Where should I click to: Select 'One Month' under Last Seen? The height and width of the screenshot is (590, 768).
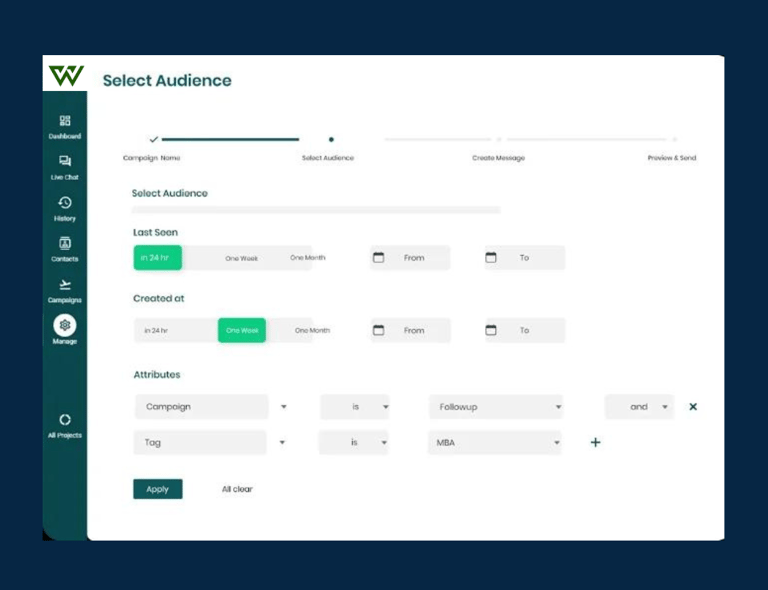coord(308,258)
